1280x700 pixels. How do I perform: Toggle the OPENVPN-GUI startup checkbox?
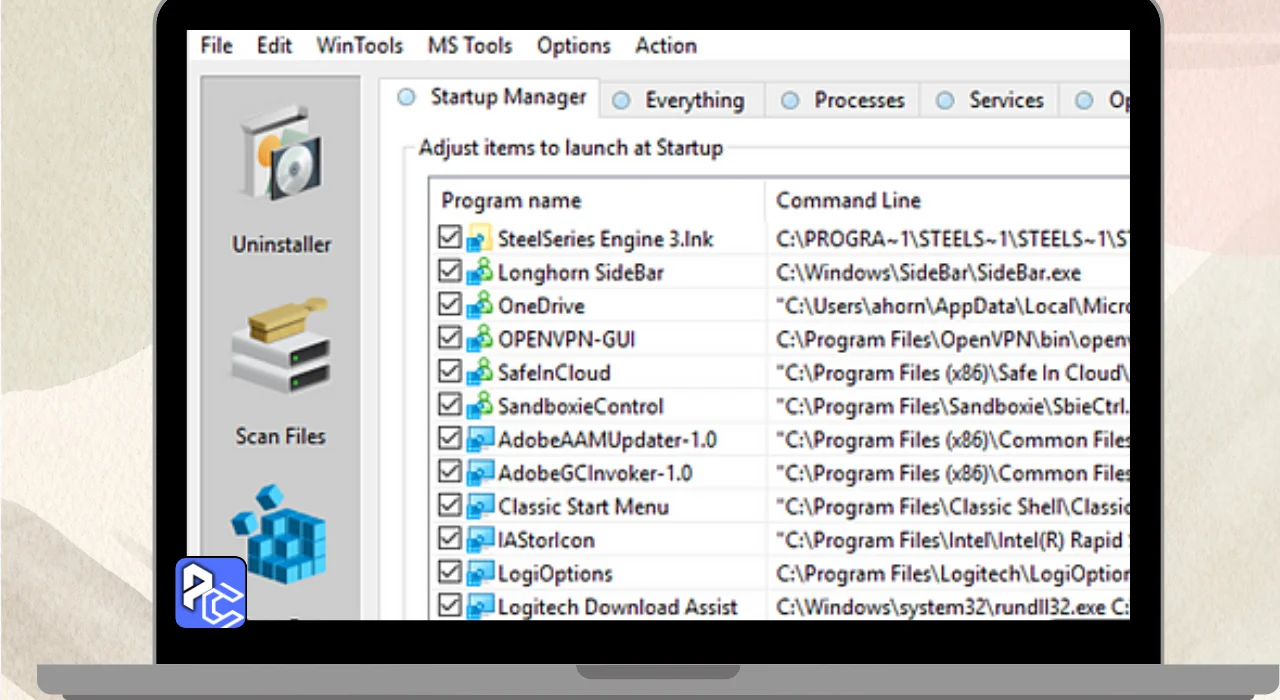(450, 339)
